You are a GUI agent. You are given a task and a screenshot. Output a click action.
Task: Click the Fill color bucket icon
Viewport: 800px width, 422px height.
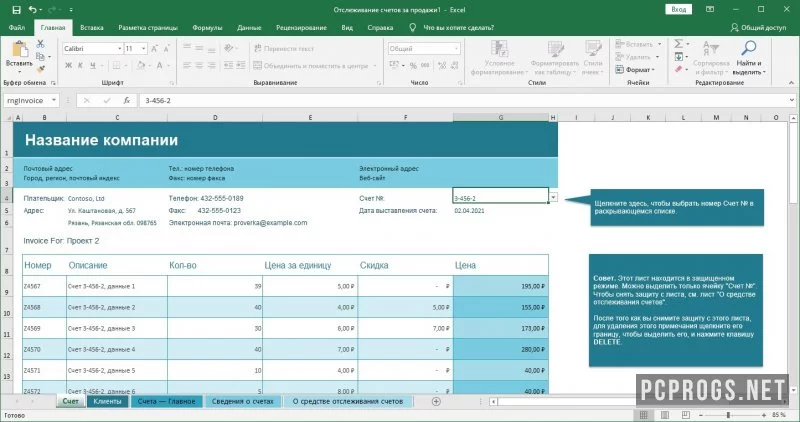(x=141, y=65)
